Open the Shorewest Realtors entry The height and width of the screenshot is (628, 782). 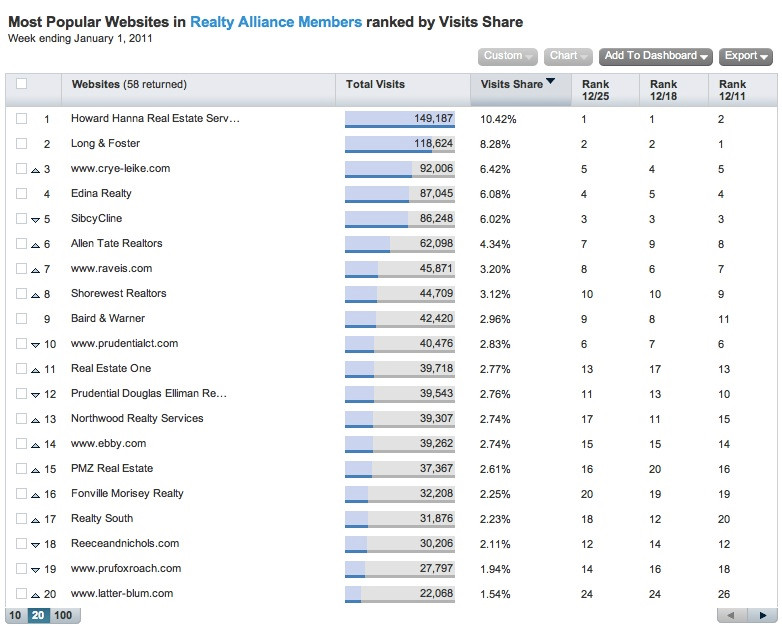(119, 293)
